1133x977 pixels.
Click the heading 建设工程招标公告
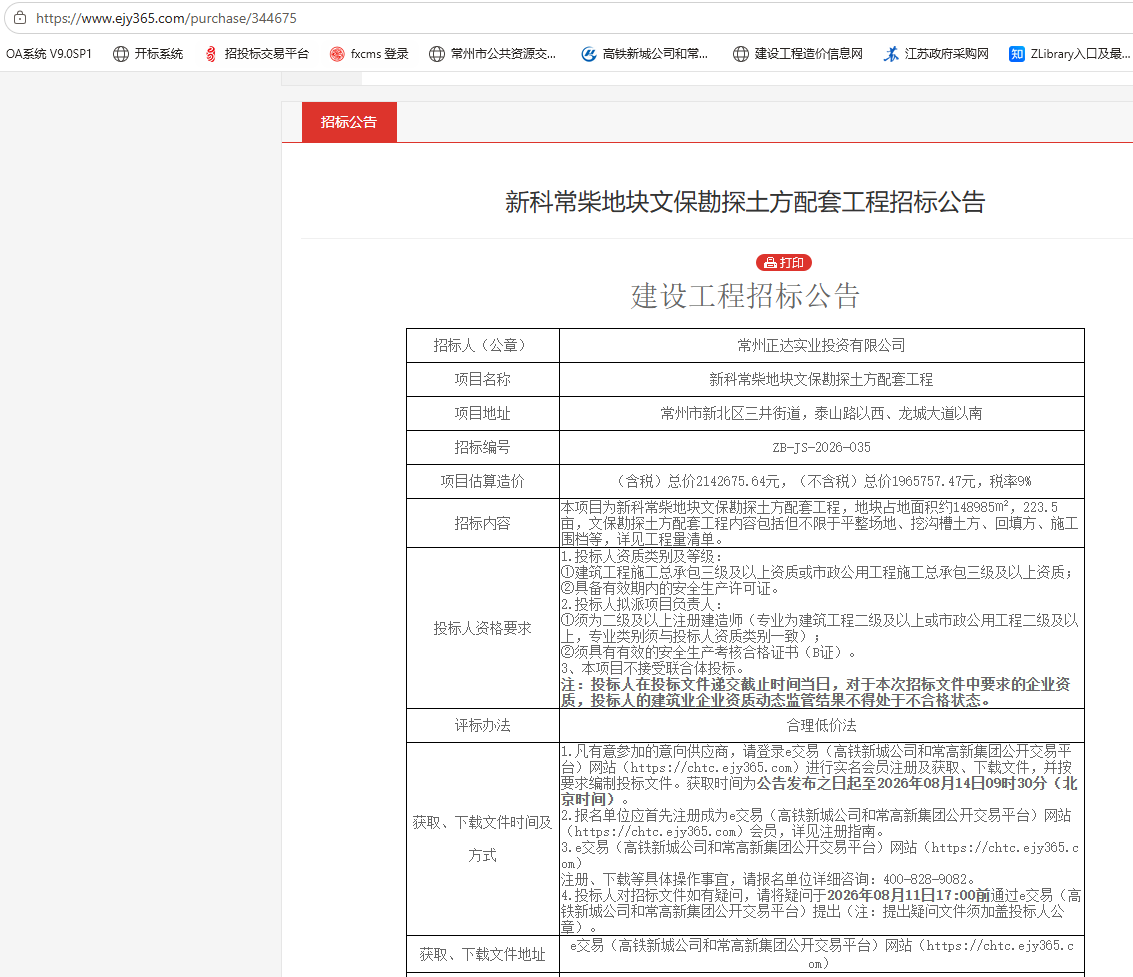click(745, 296)
